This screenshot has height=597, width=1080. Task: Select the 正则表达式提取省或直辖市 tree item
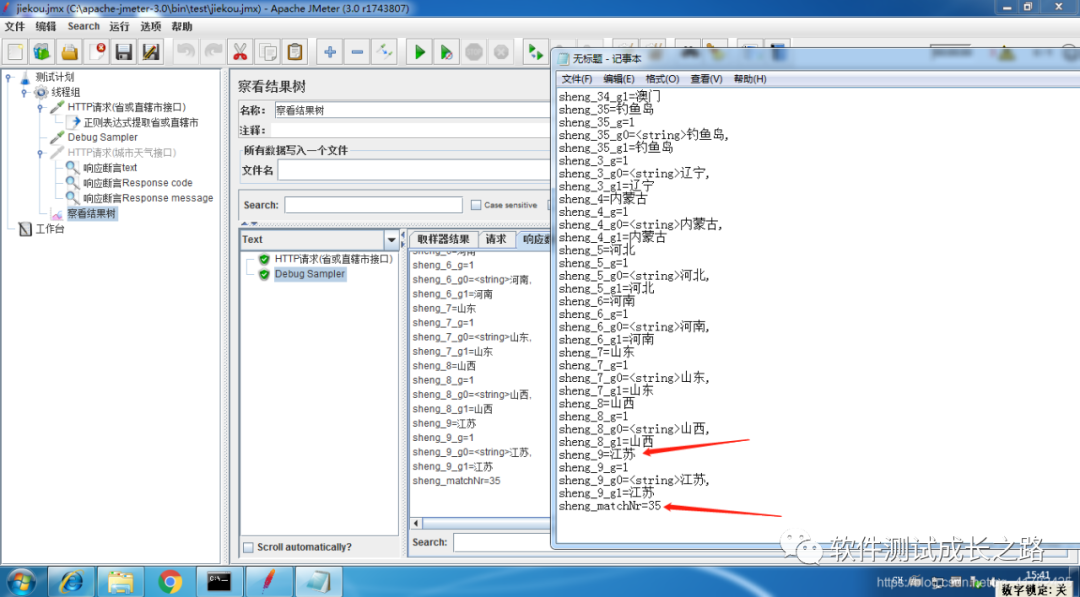click(141, 123)
